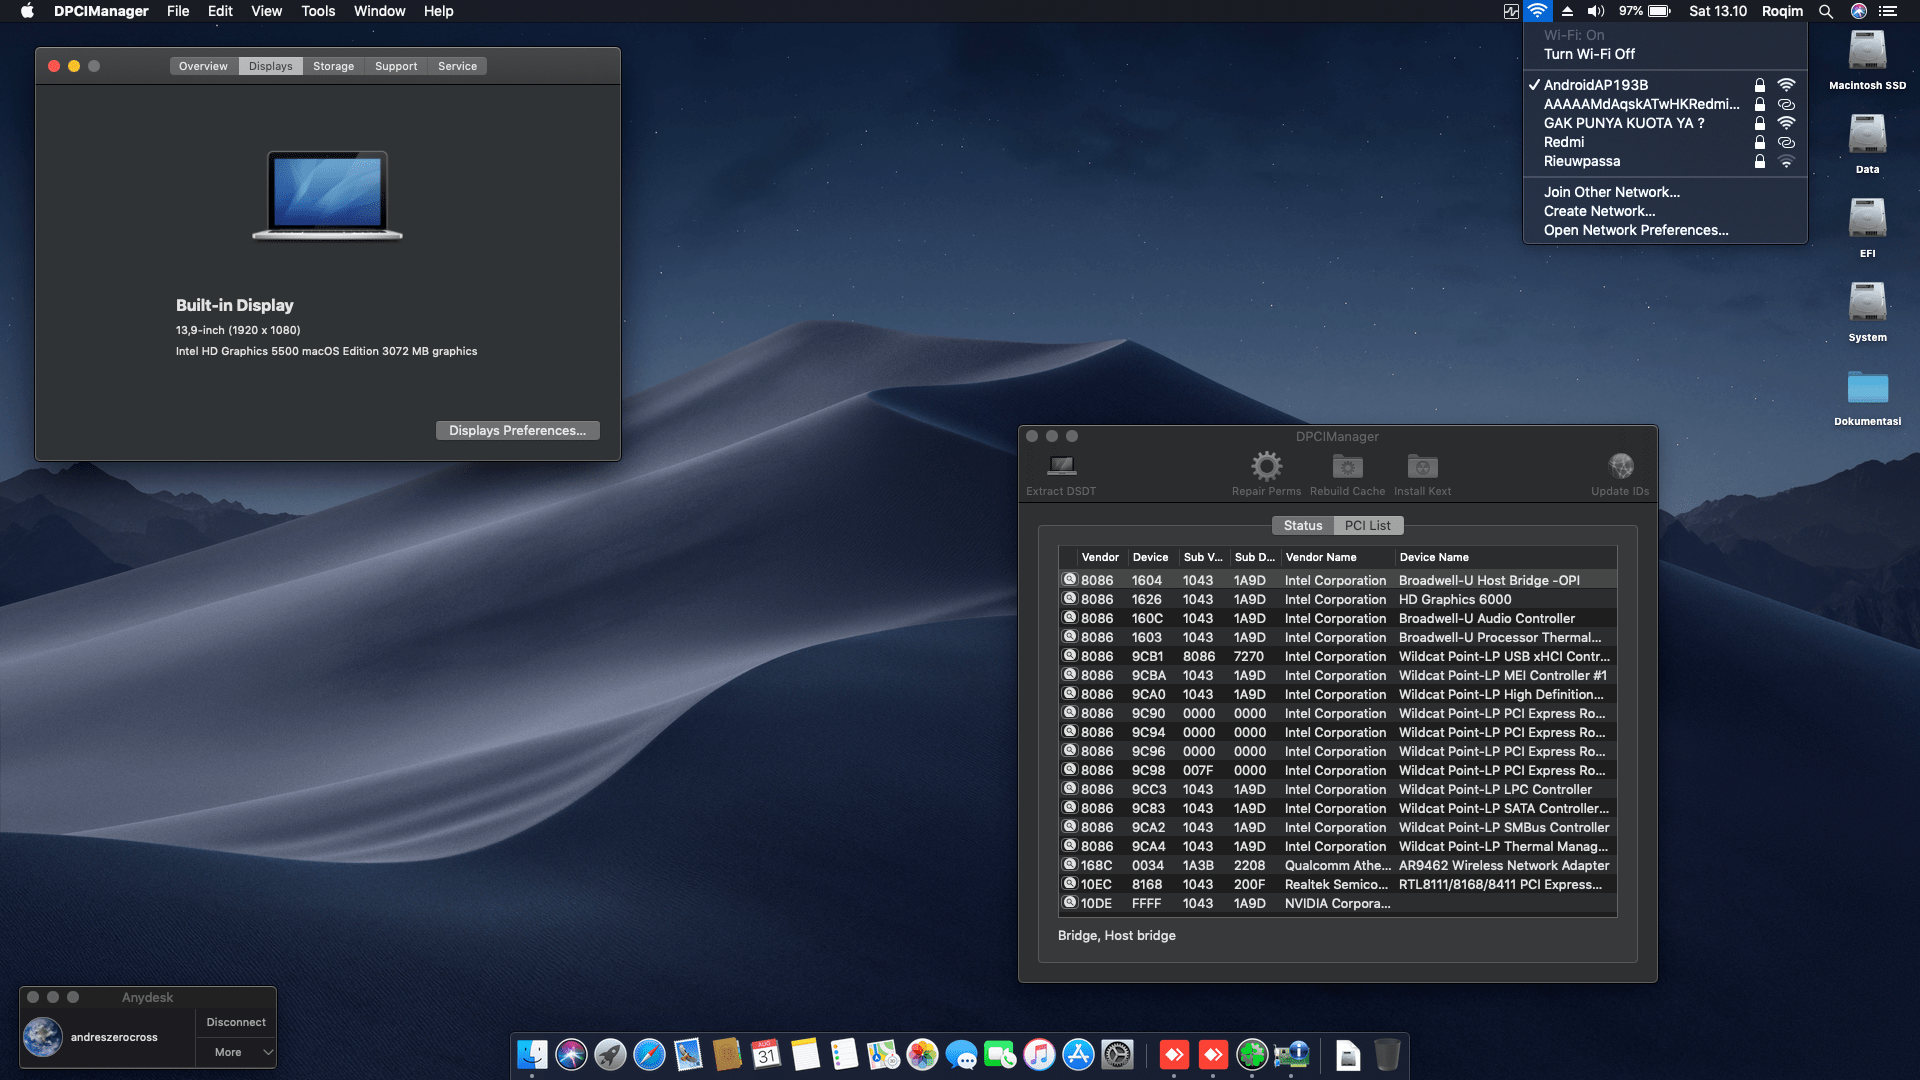Select the Dokumentasi folder on desktop
The image size is (1920, 1080).
point(1867,397)
